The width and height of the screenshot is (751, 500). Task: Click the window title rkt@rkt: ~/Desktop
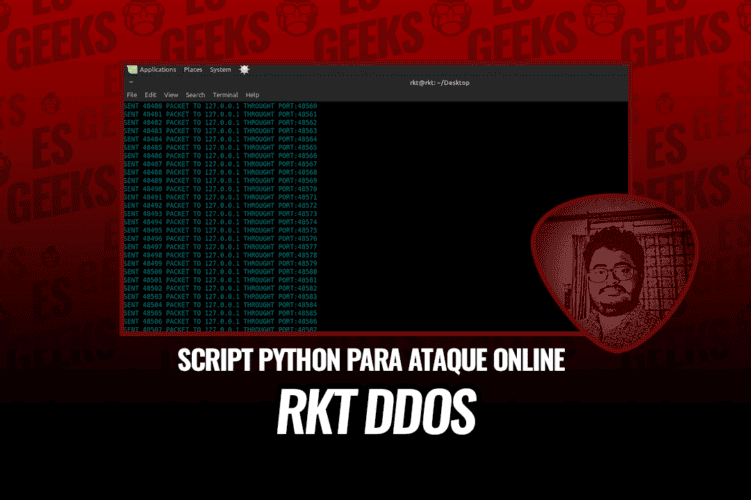pos(439,82)
